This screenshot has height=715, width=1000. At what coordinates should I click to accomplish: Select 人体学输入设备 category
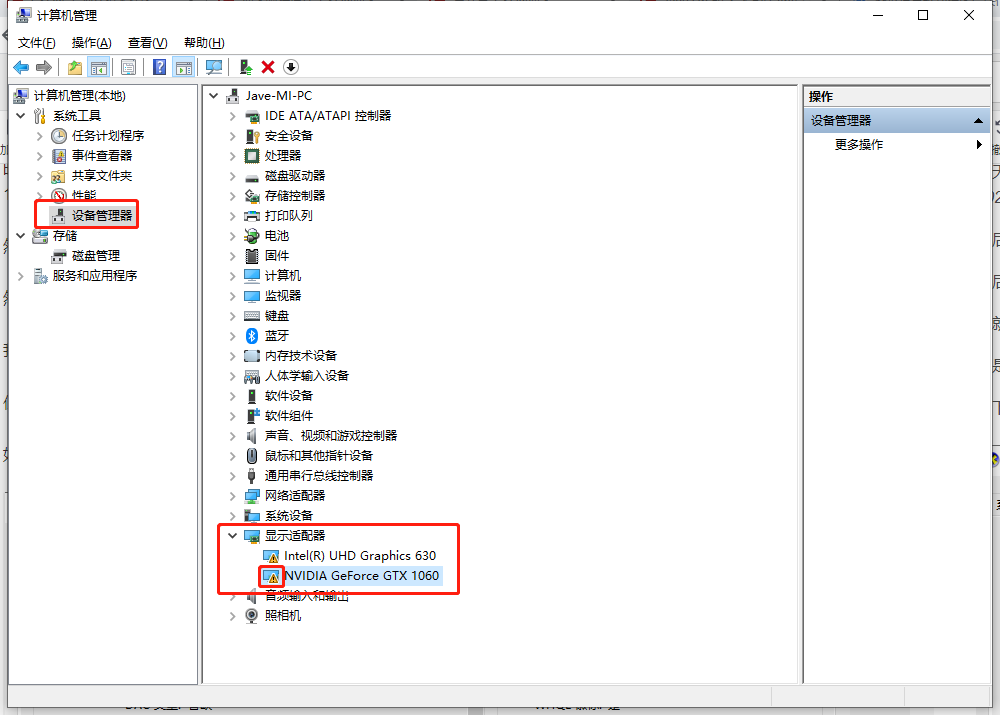click(x=307, y=376)
